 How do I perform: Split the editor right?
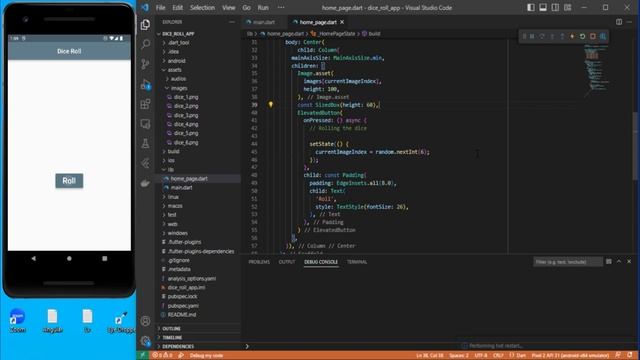click(x=619, y=22)
